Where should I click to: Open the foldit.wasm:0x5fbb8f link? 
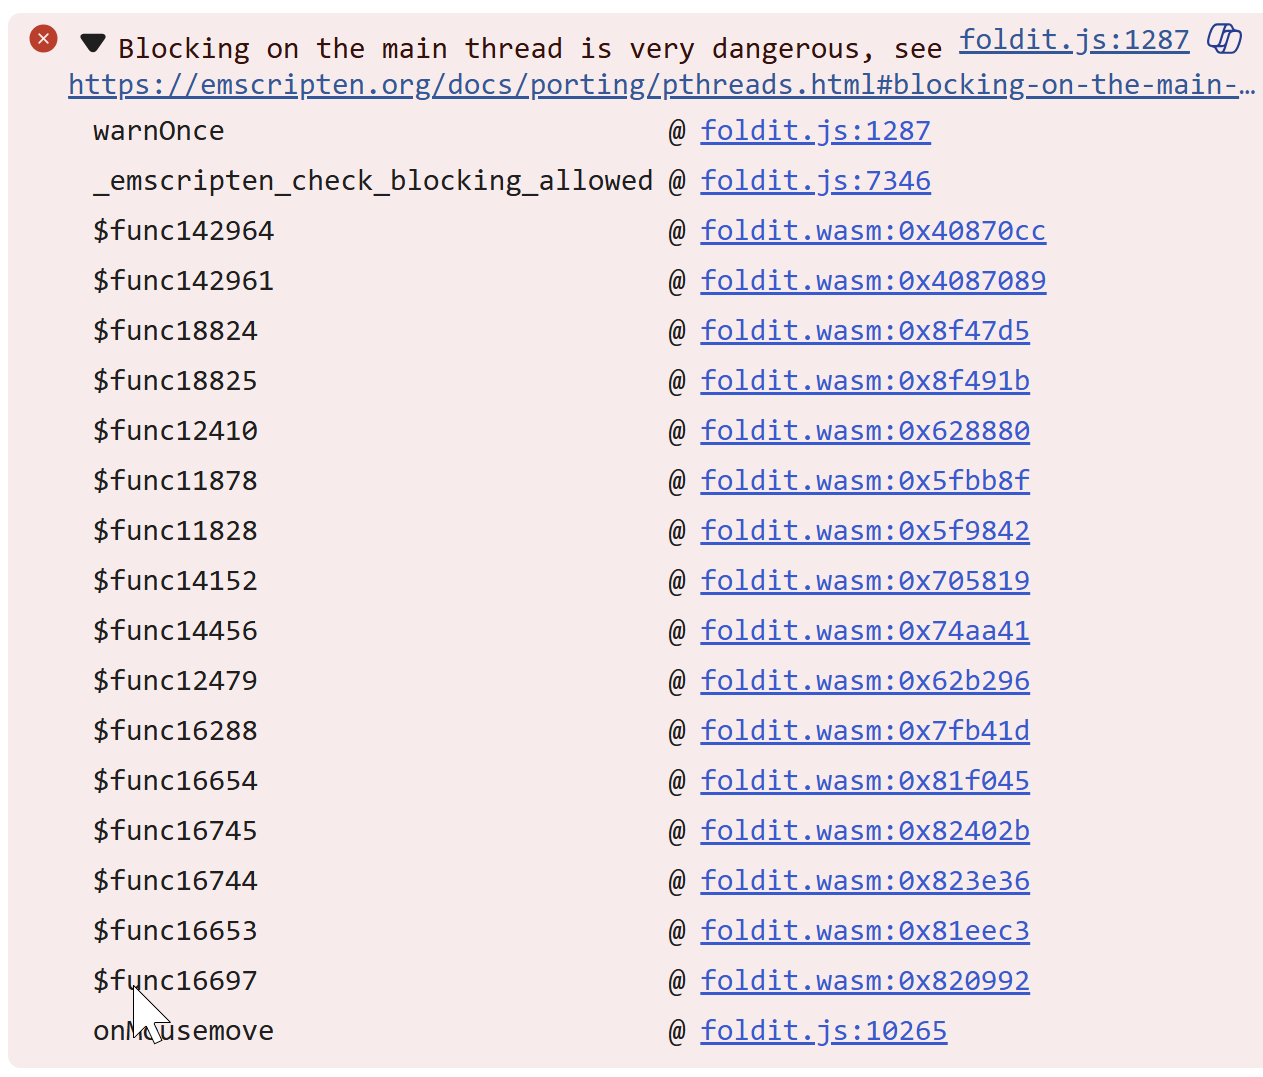click(864, 481)
